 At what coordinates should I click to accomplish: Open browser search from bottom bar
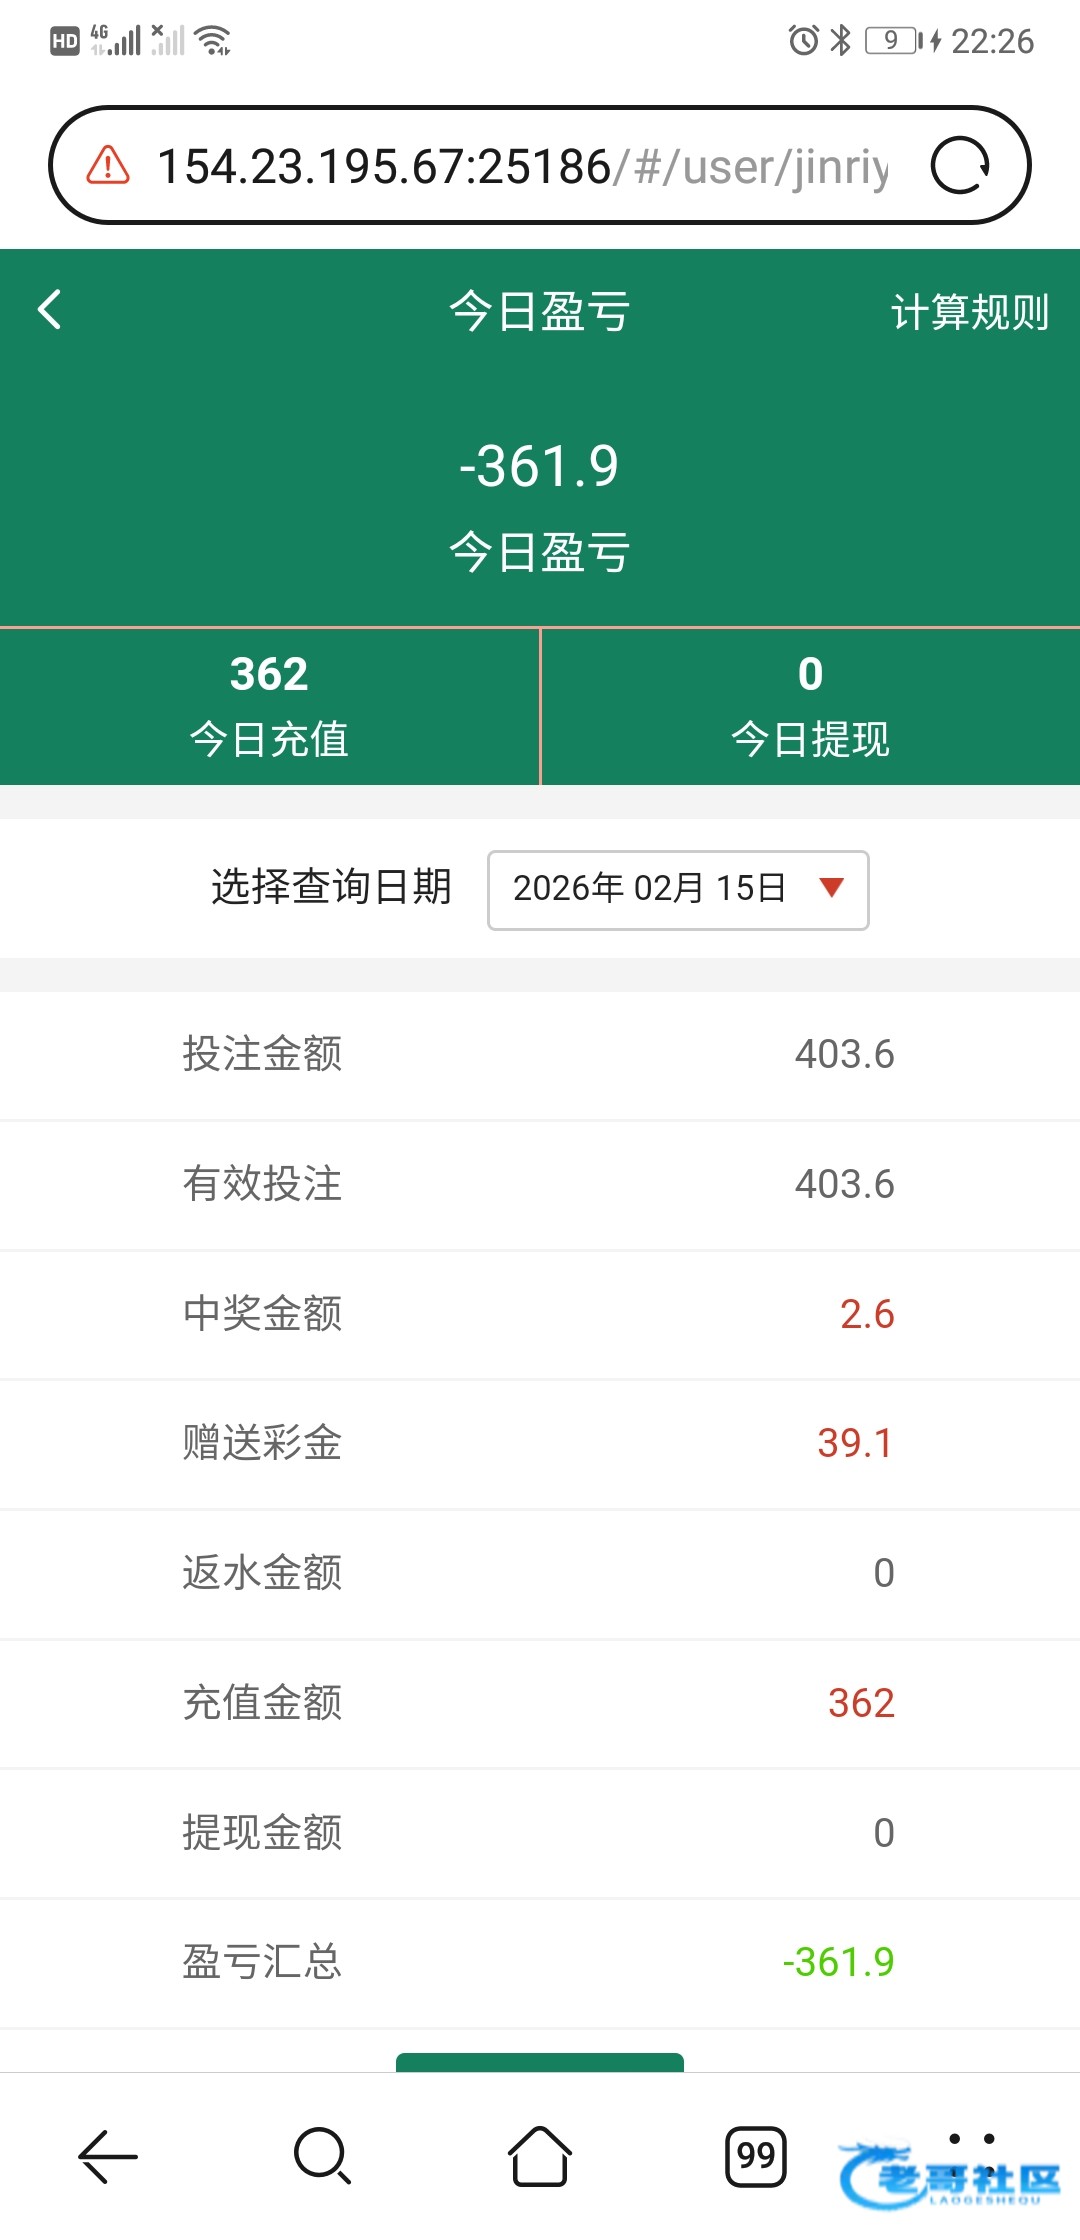point(322,2156)
